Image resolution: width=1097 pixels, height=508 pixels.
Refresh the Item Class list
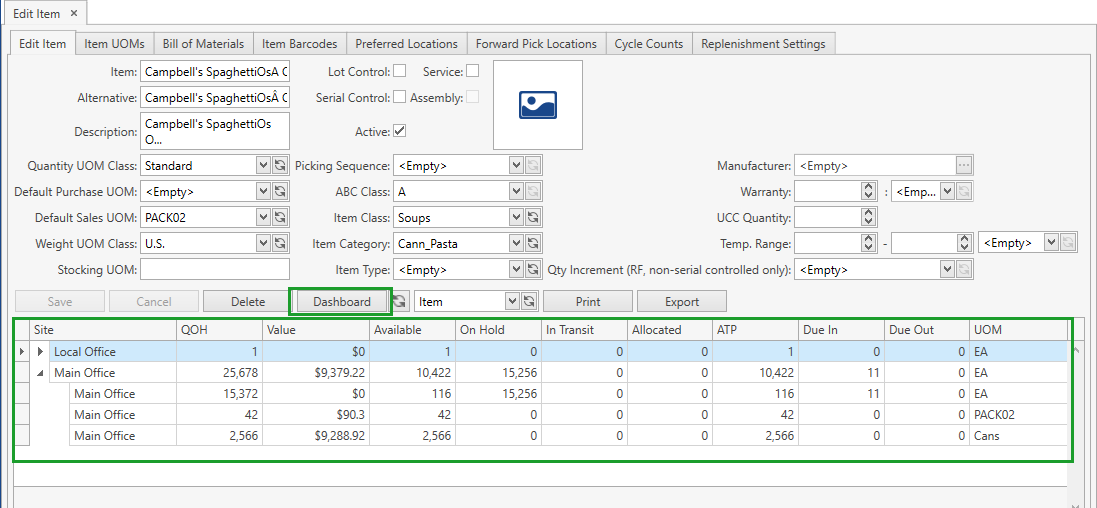click(532, 218)
